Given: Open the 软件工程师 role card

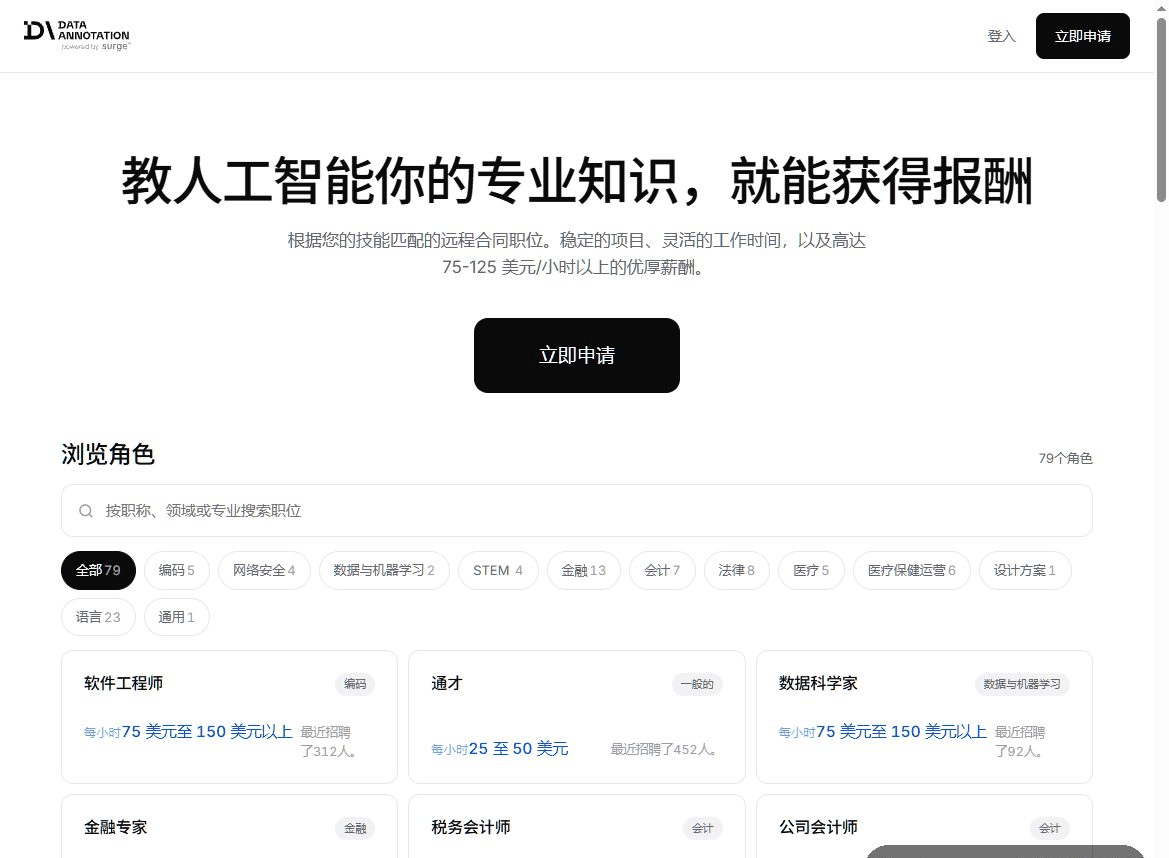Looking at the screenshot, I should [229, 717].
